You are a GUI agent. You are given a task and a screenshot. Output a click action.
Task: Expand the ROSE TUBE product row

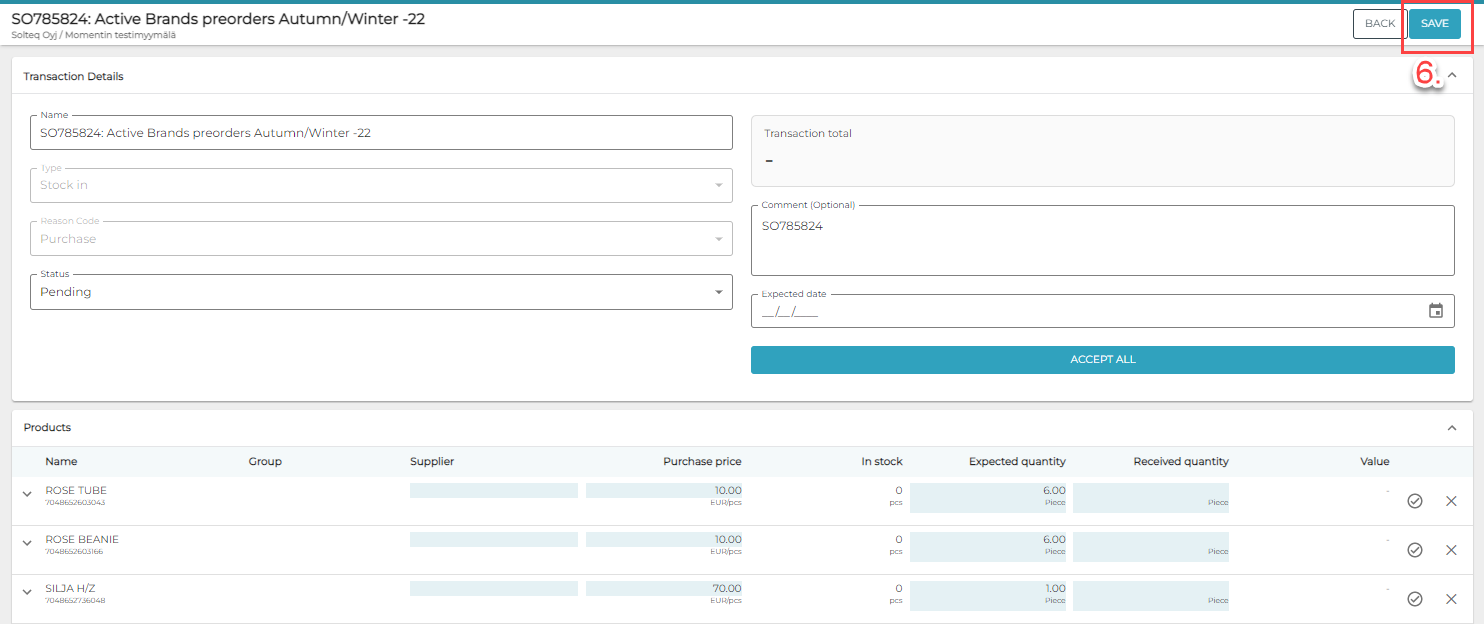pos(28,494)
